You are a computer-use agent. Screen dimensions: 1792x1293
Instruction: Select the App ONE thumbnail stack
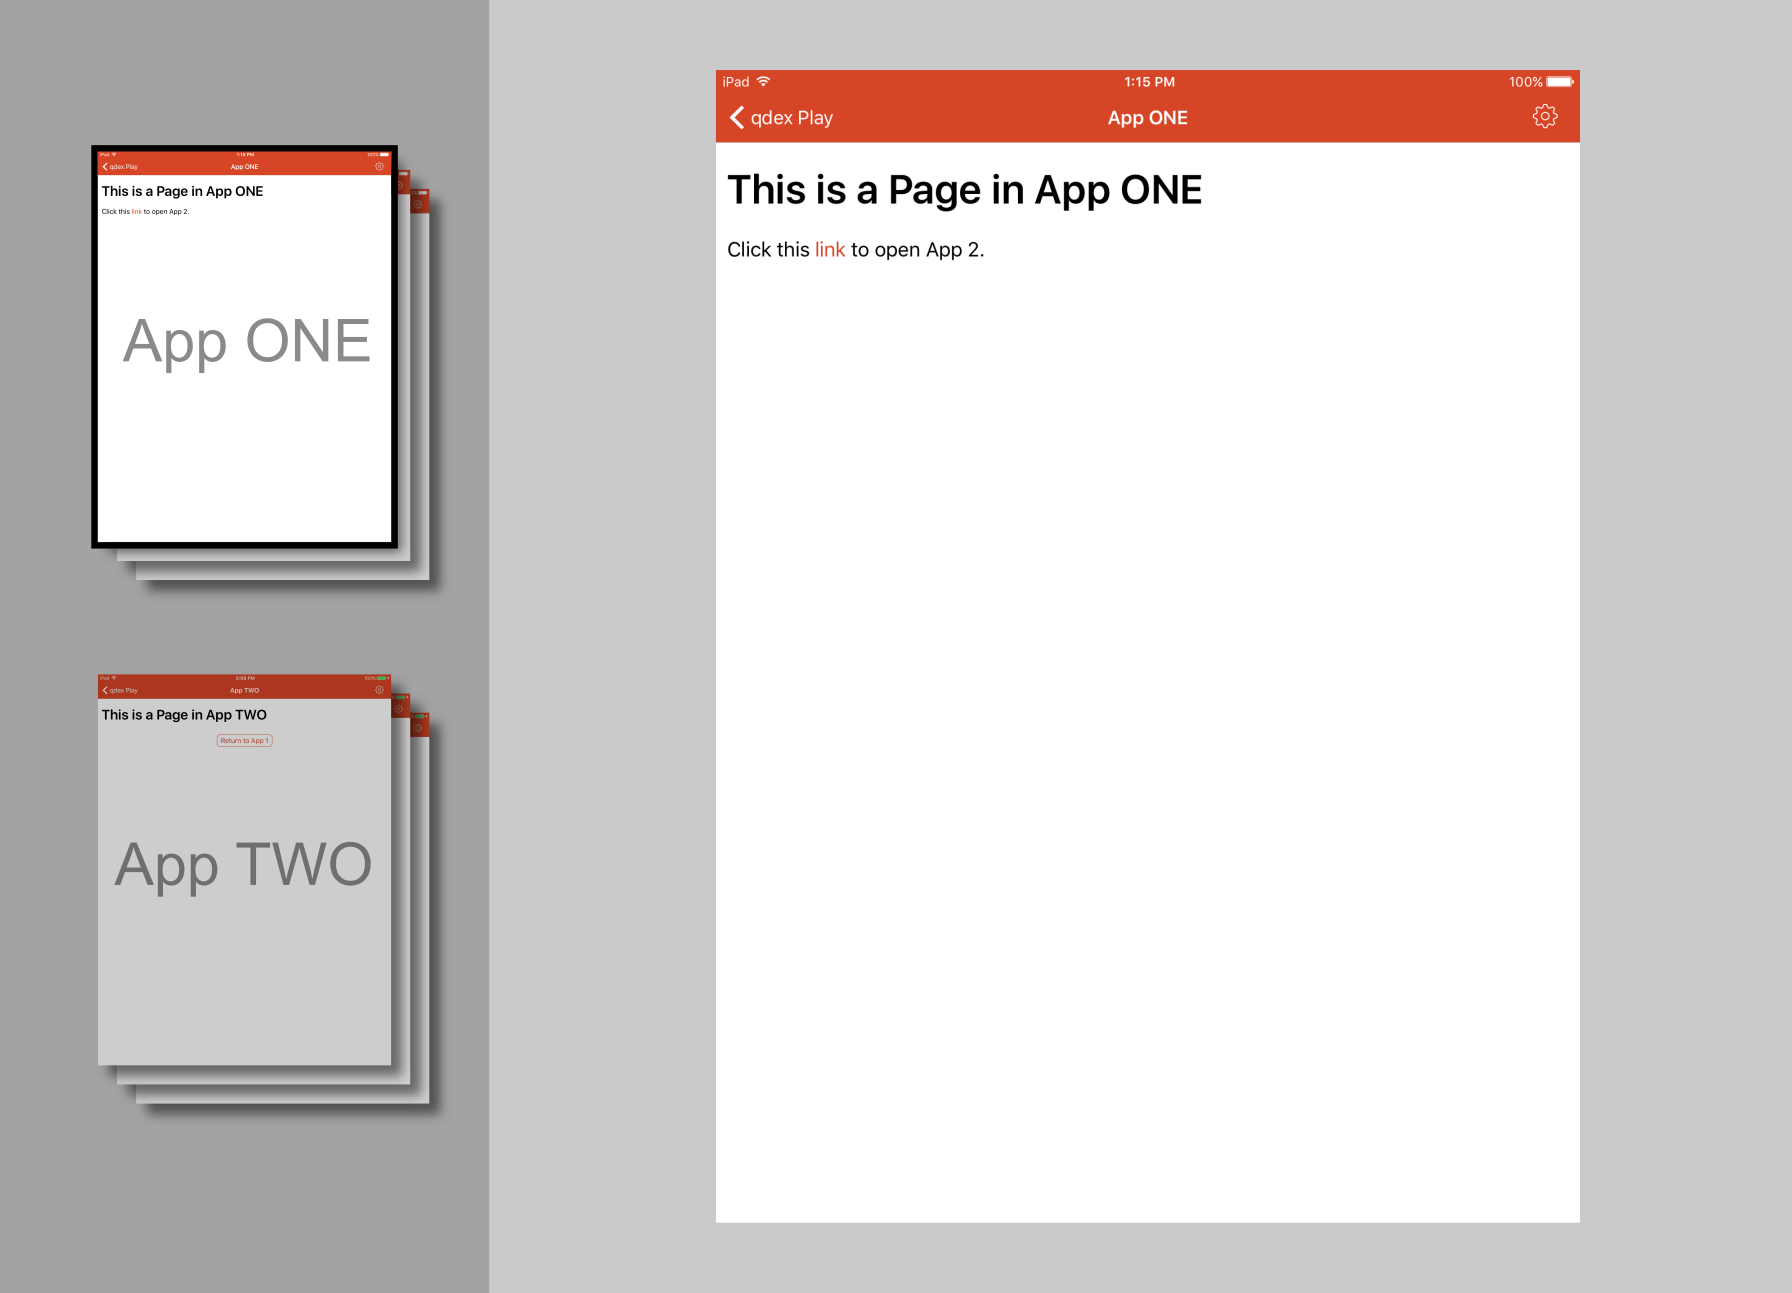coord(245,347)
